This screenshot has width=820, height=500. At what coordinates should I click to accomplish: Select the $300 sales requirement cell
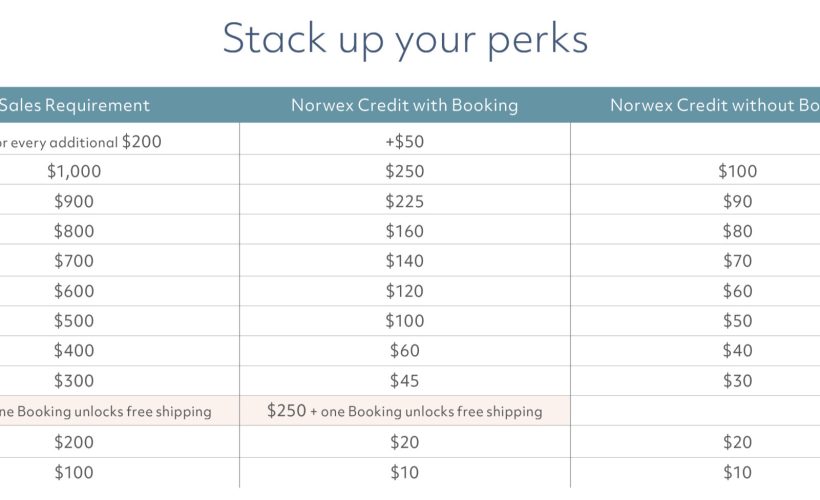(74, 381)
